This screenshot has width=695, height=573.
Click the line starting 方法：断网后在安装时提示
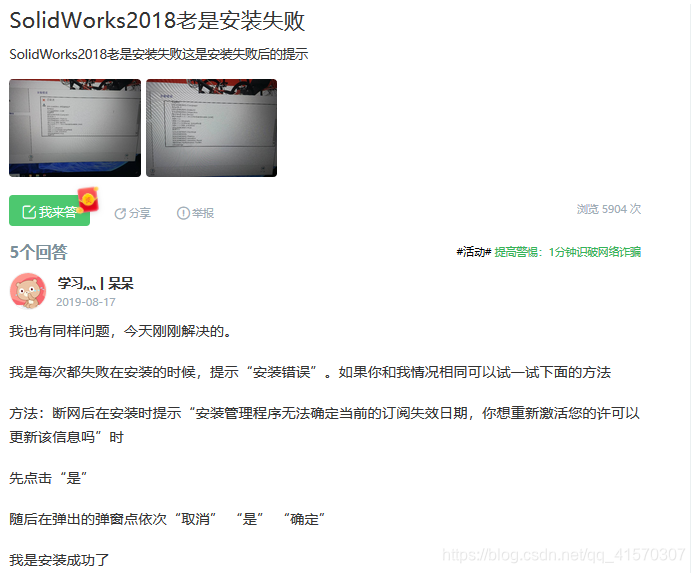pyautogui.click(x=324, y=425)
